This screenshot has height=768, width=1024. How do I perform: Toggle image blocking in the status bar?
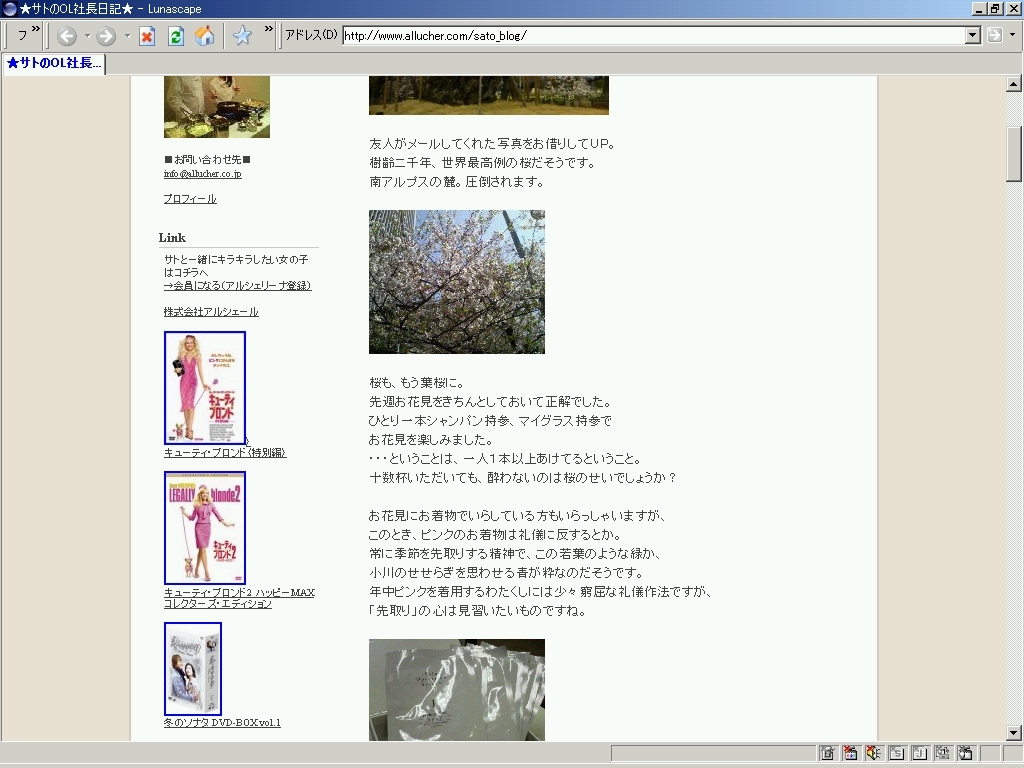point(850,753)
